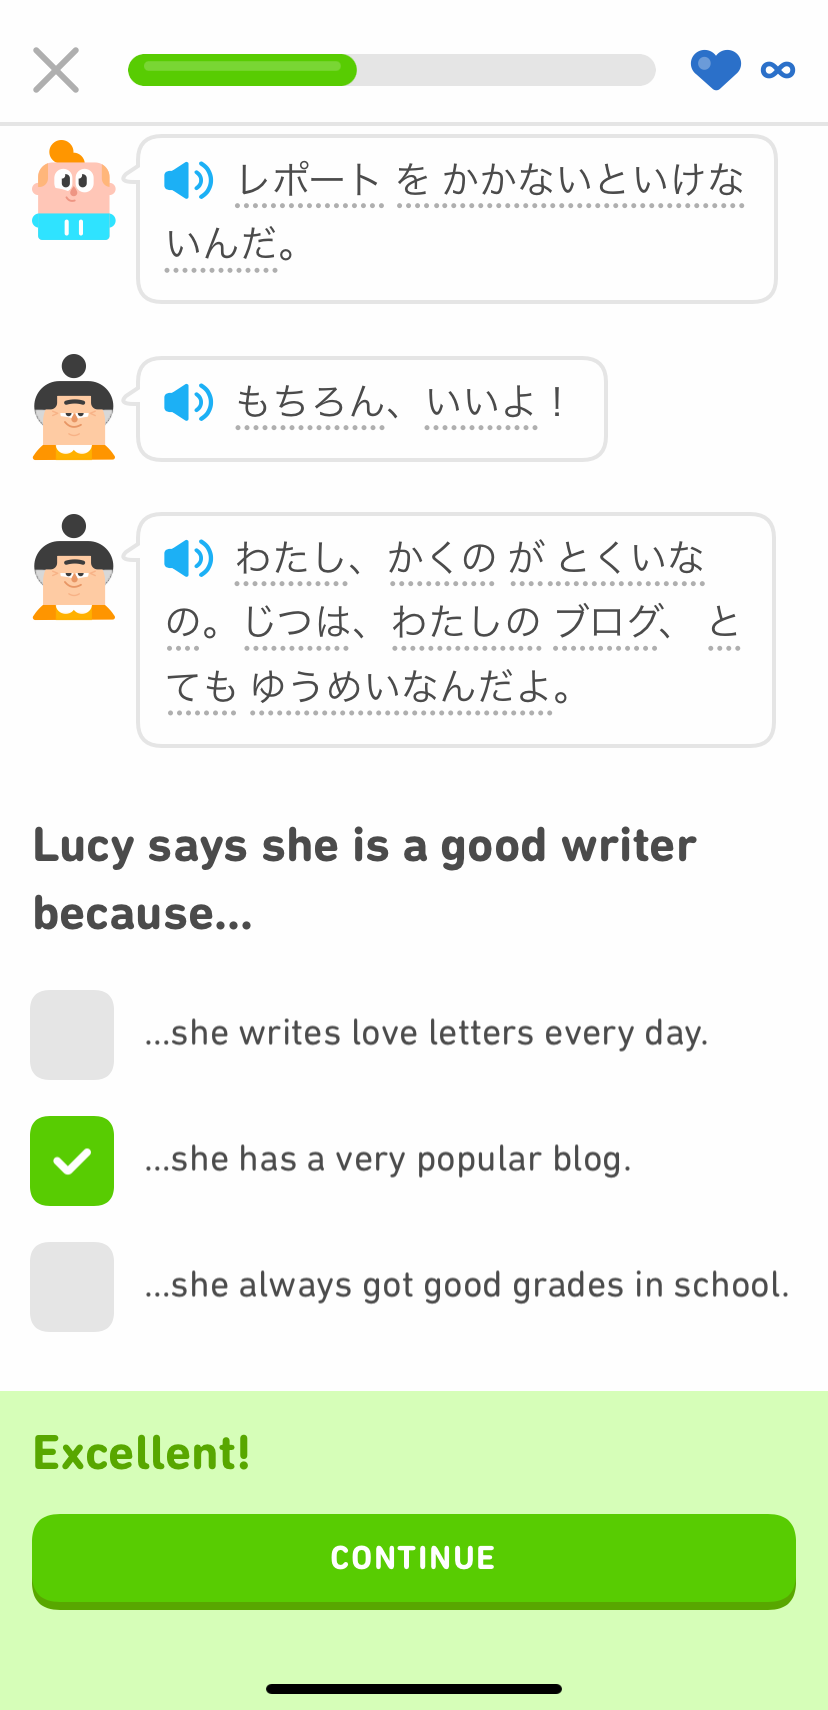The height and width of the screenshot is (1710, 828).
Task: Click Junior's avatar with orange hair
Action: point(72,192)
